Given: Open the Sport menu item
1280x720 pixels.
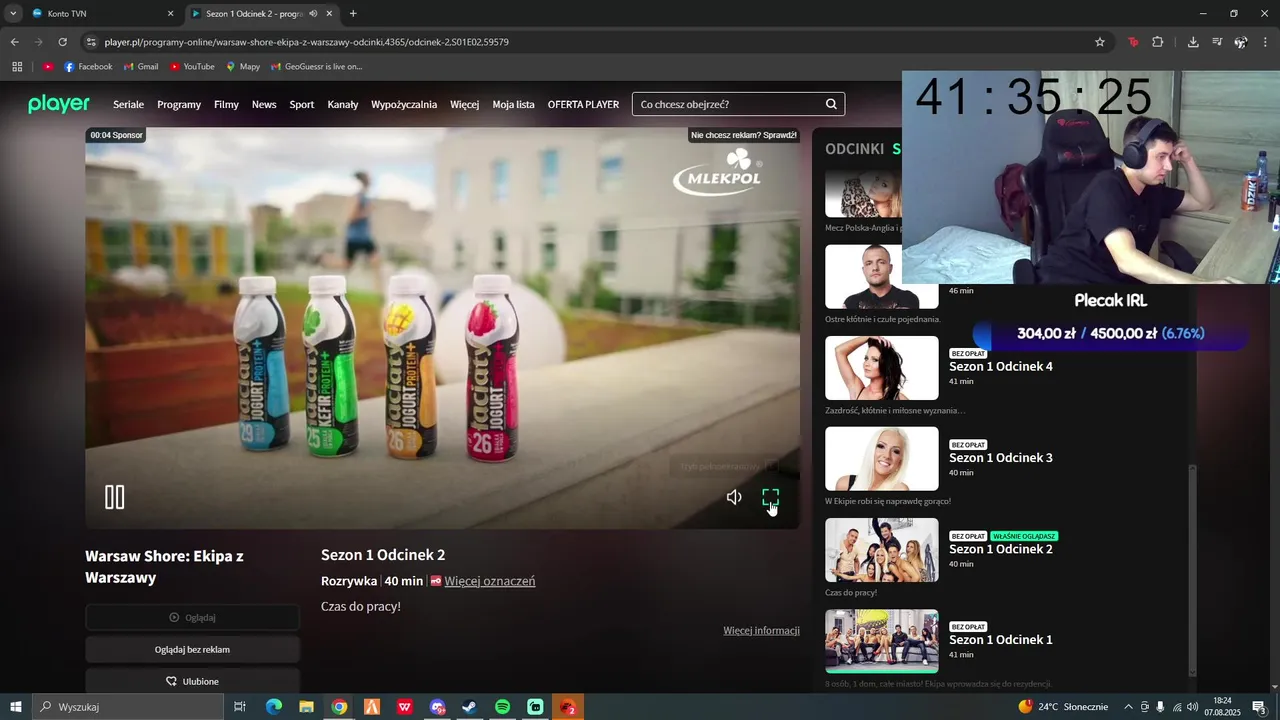Looking at the screenshot, I should pyautogui.click(x=302, y=104).
